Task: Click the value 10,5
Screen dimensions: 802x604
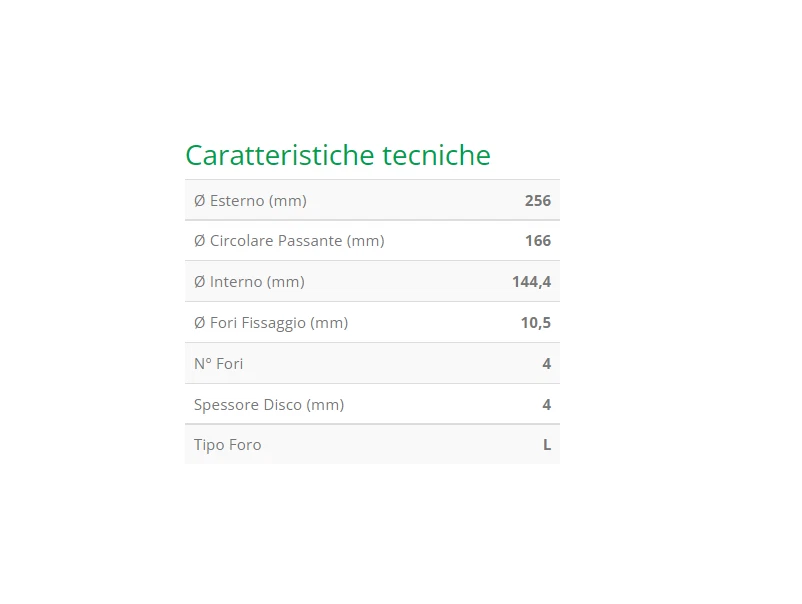Action: point(535,323)
